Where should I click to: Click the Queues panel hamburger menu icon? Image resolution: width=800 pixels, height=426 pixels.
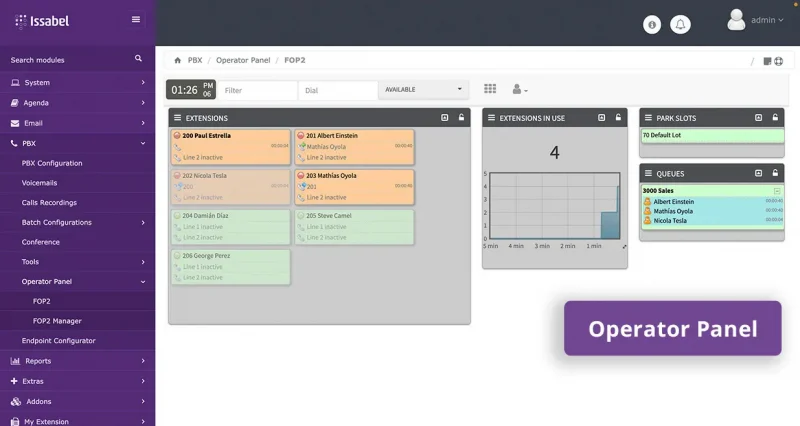click(649, 173)
